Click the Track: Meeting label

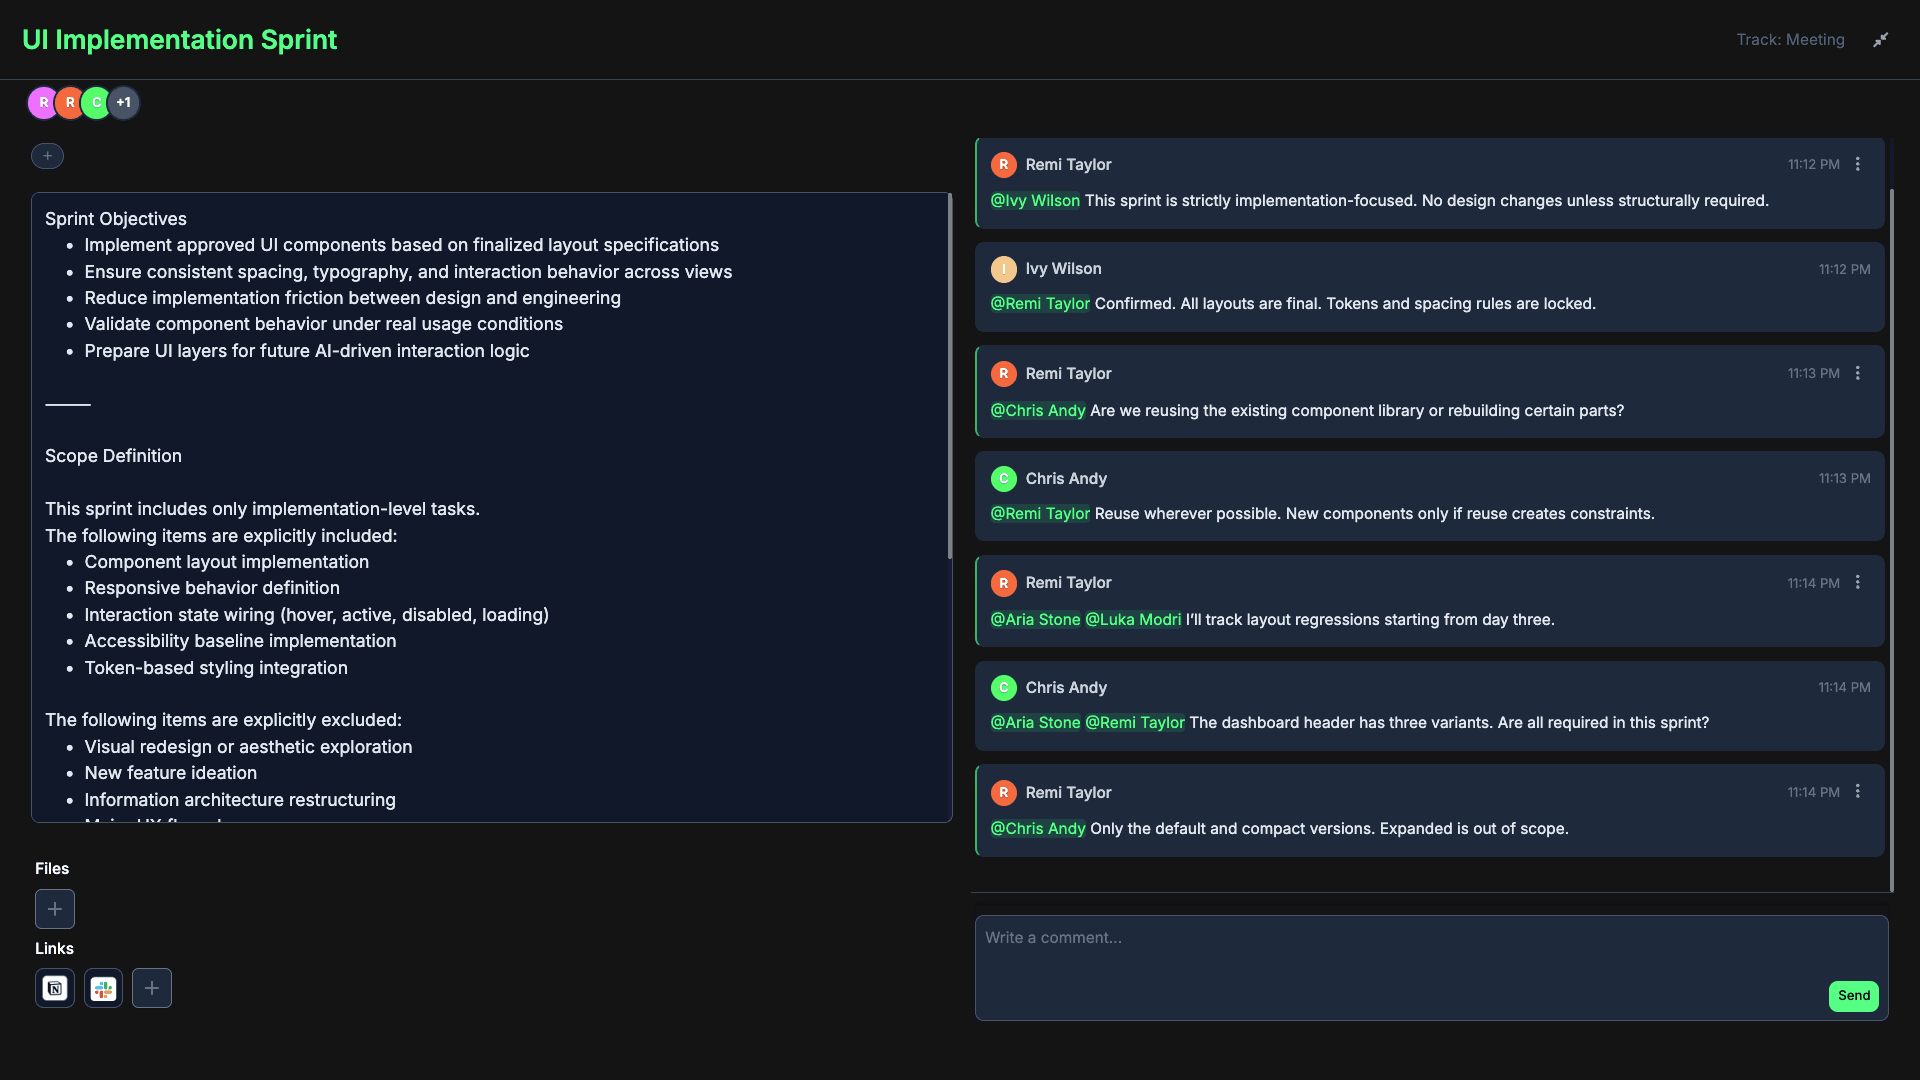click(1790, 39)
